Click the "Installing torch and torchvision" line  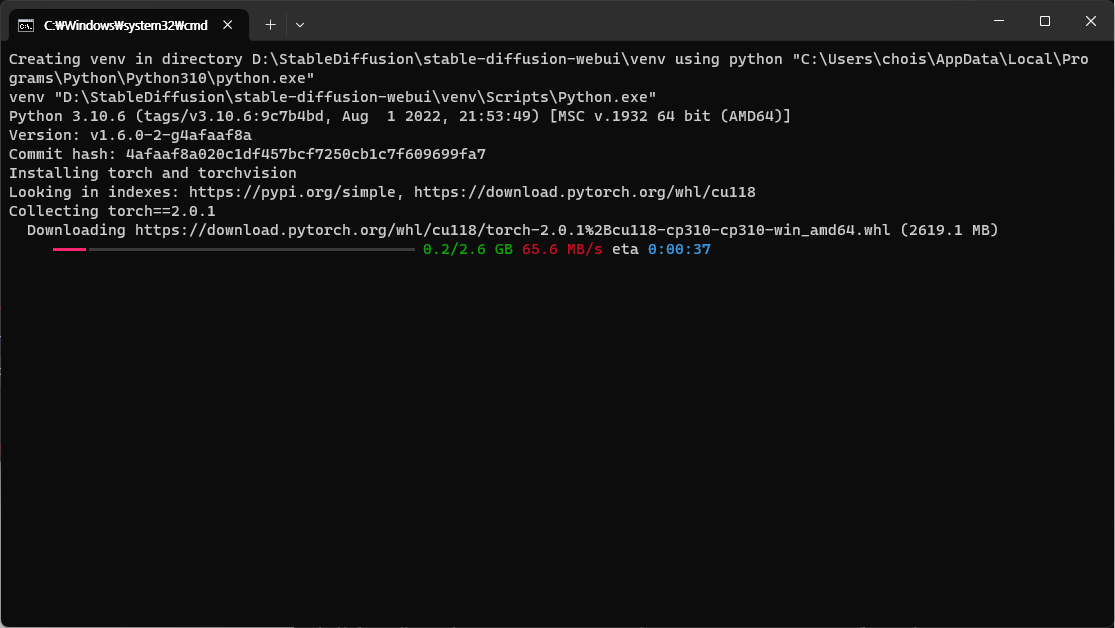(152, 173)
